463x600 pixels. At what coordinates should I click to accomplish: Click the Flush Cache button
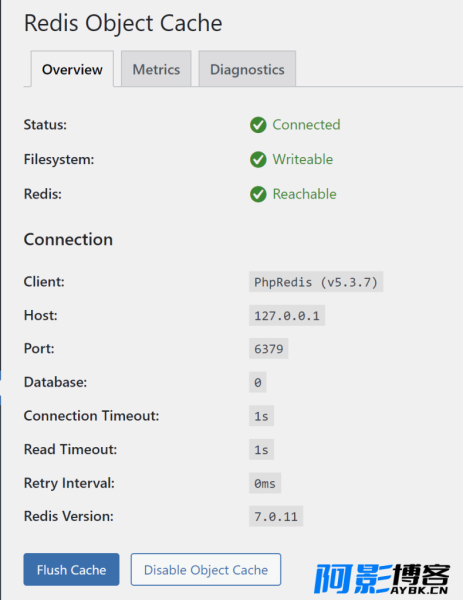tap(71, 569)
